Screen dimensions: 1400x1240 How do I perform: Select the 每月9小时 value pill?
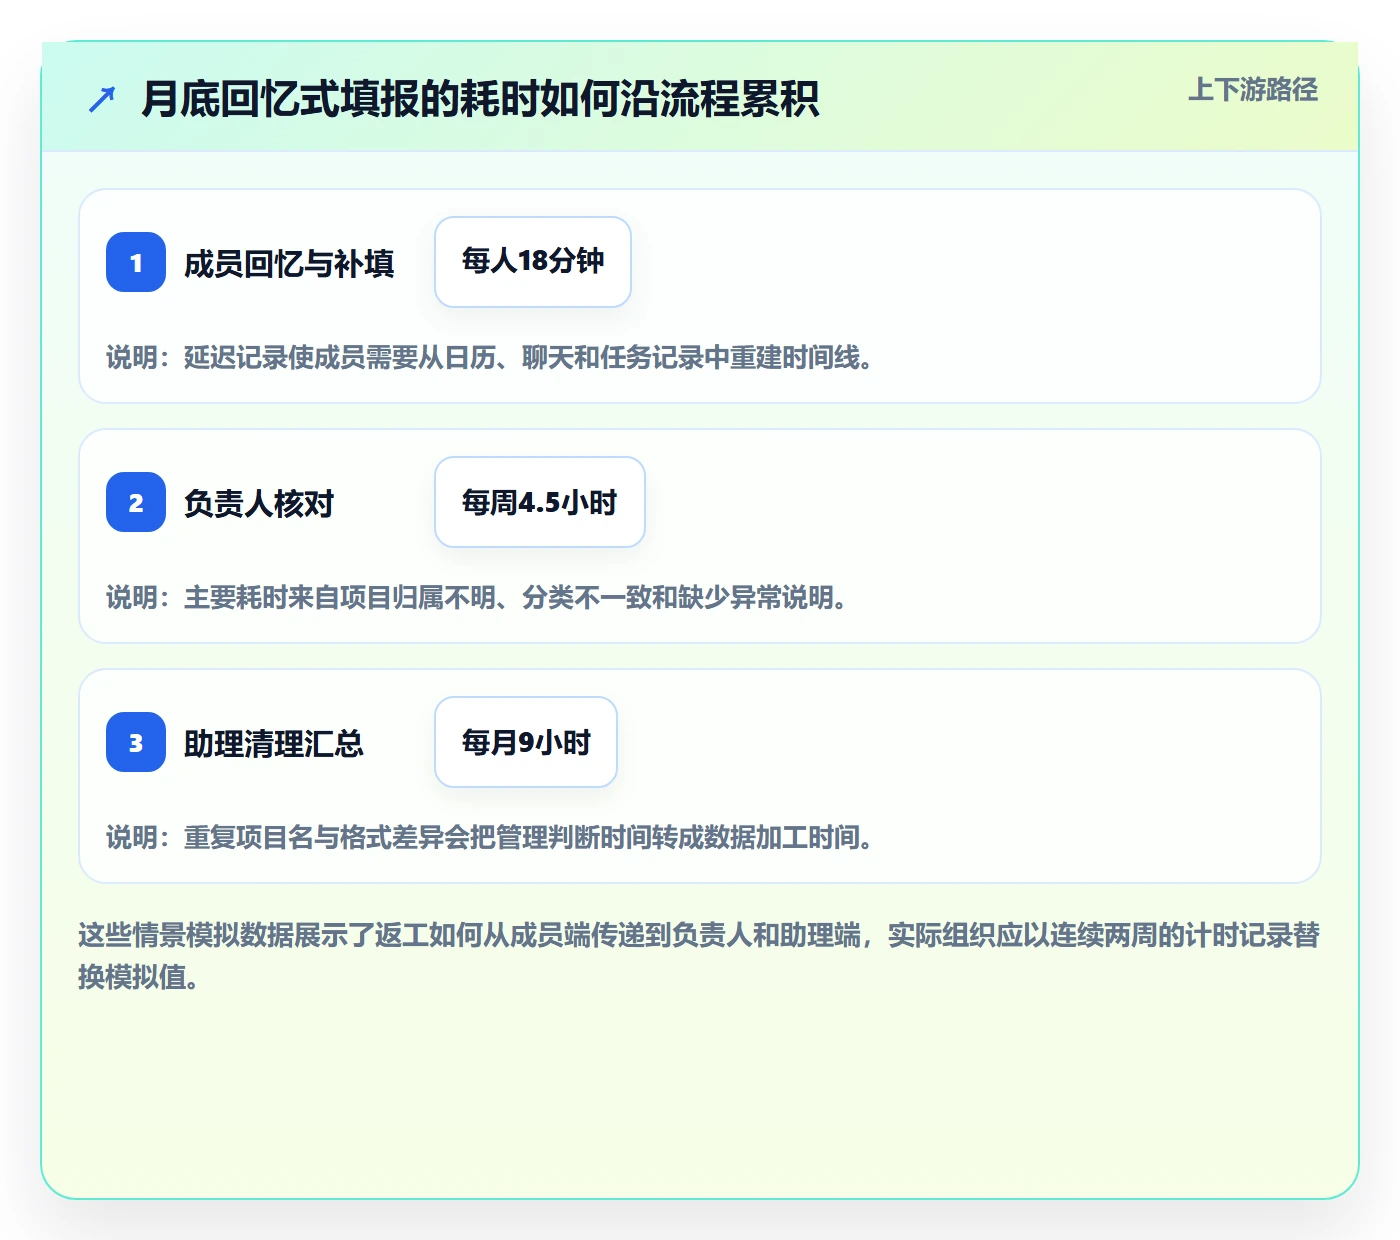526,742
